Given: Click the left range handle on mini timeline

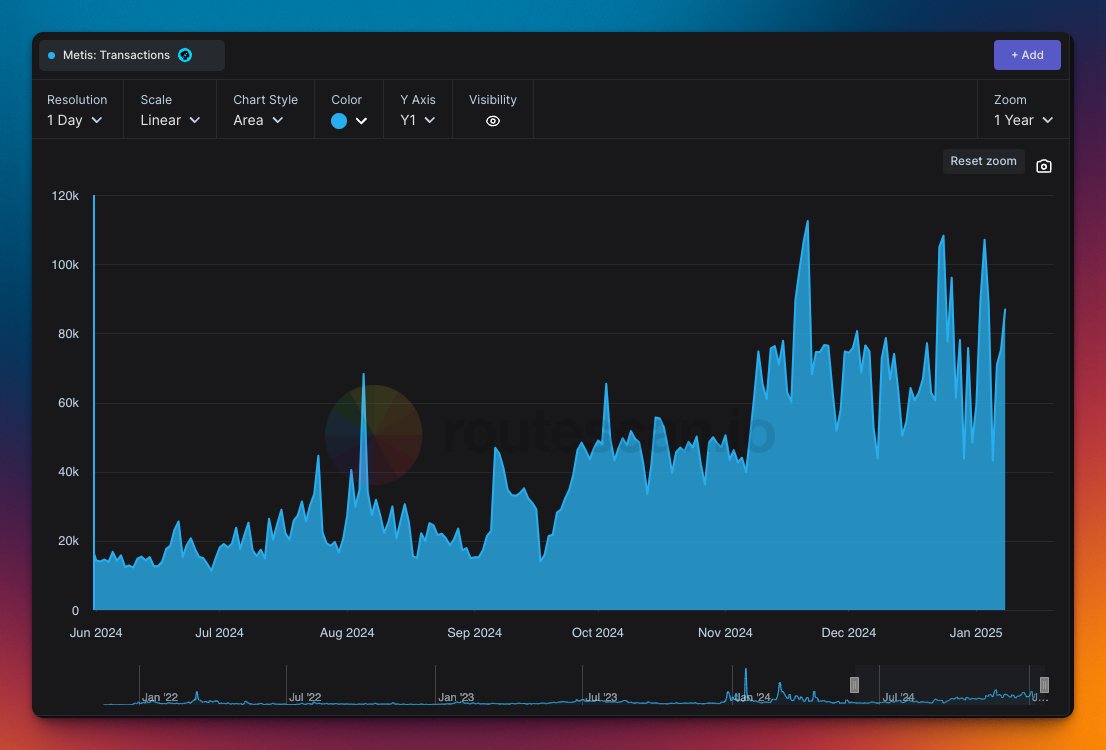Looking at the screenshot, I should (x=855, y=685).
